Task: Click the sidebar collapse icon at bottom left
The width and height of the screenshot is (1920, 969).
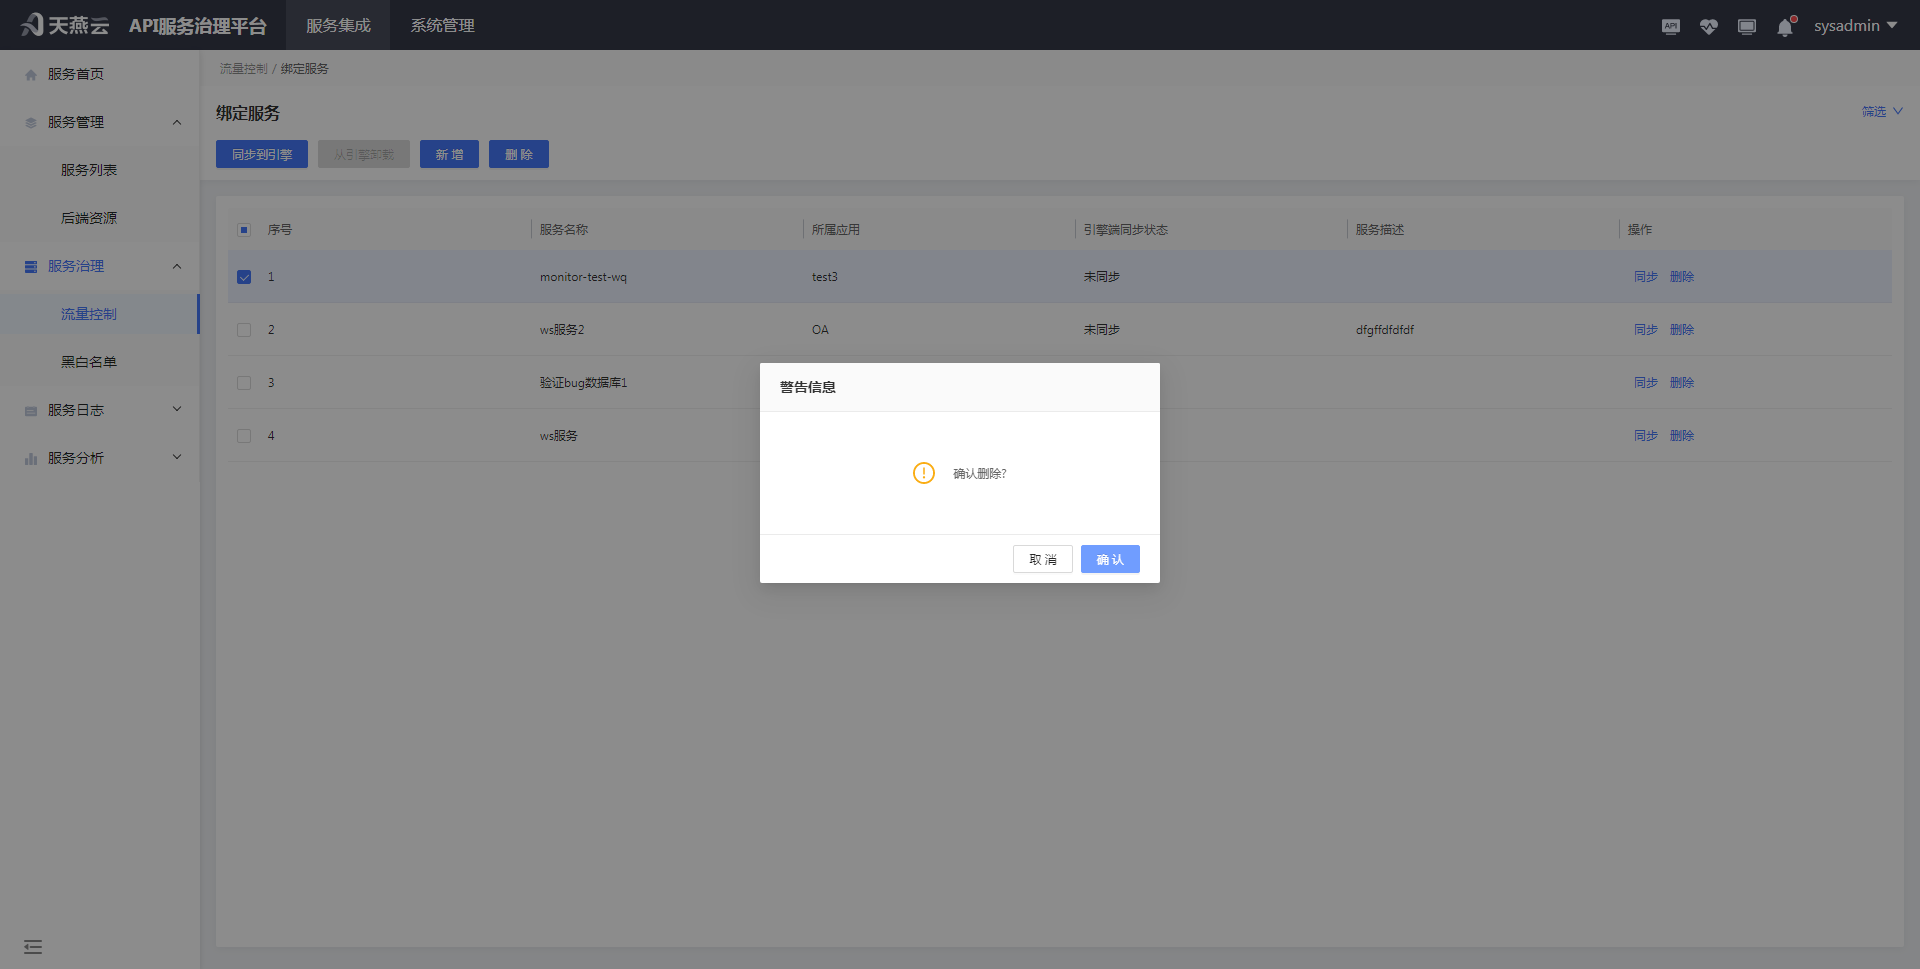Action: (x=33, y=946)
